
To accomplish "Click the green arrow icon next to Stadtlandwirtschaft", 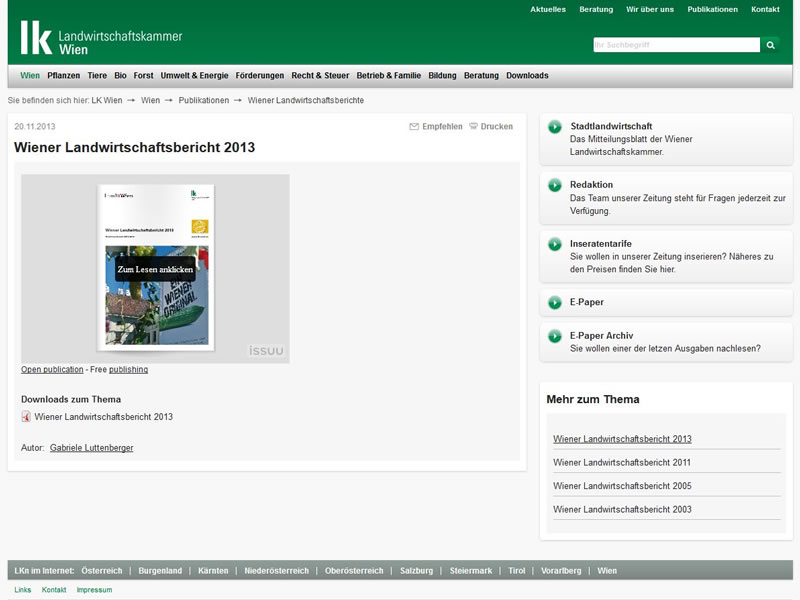I will [x=555, y=127].
